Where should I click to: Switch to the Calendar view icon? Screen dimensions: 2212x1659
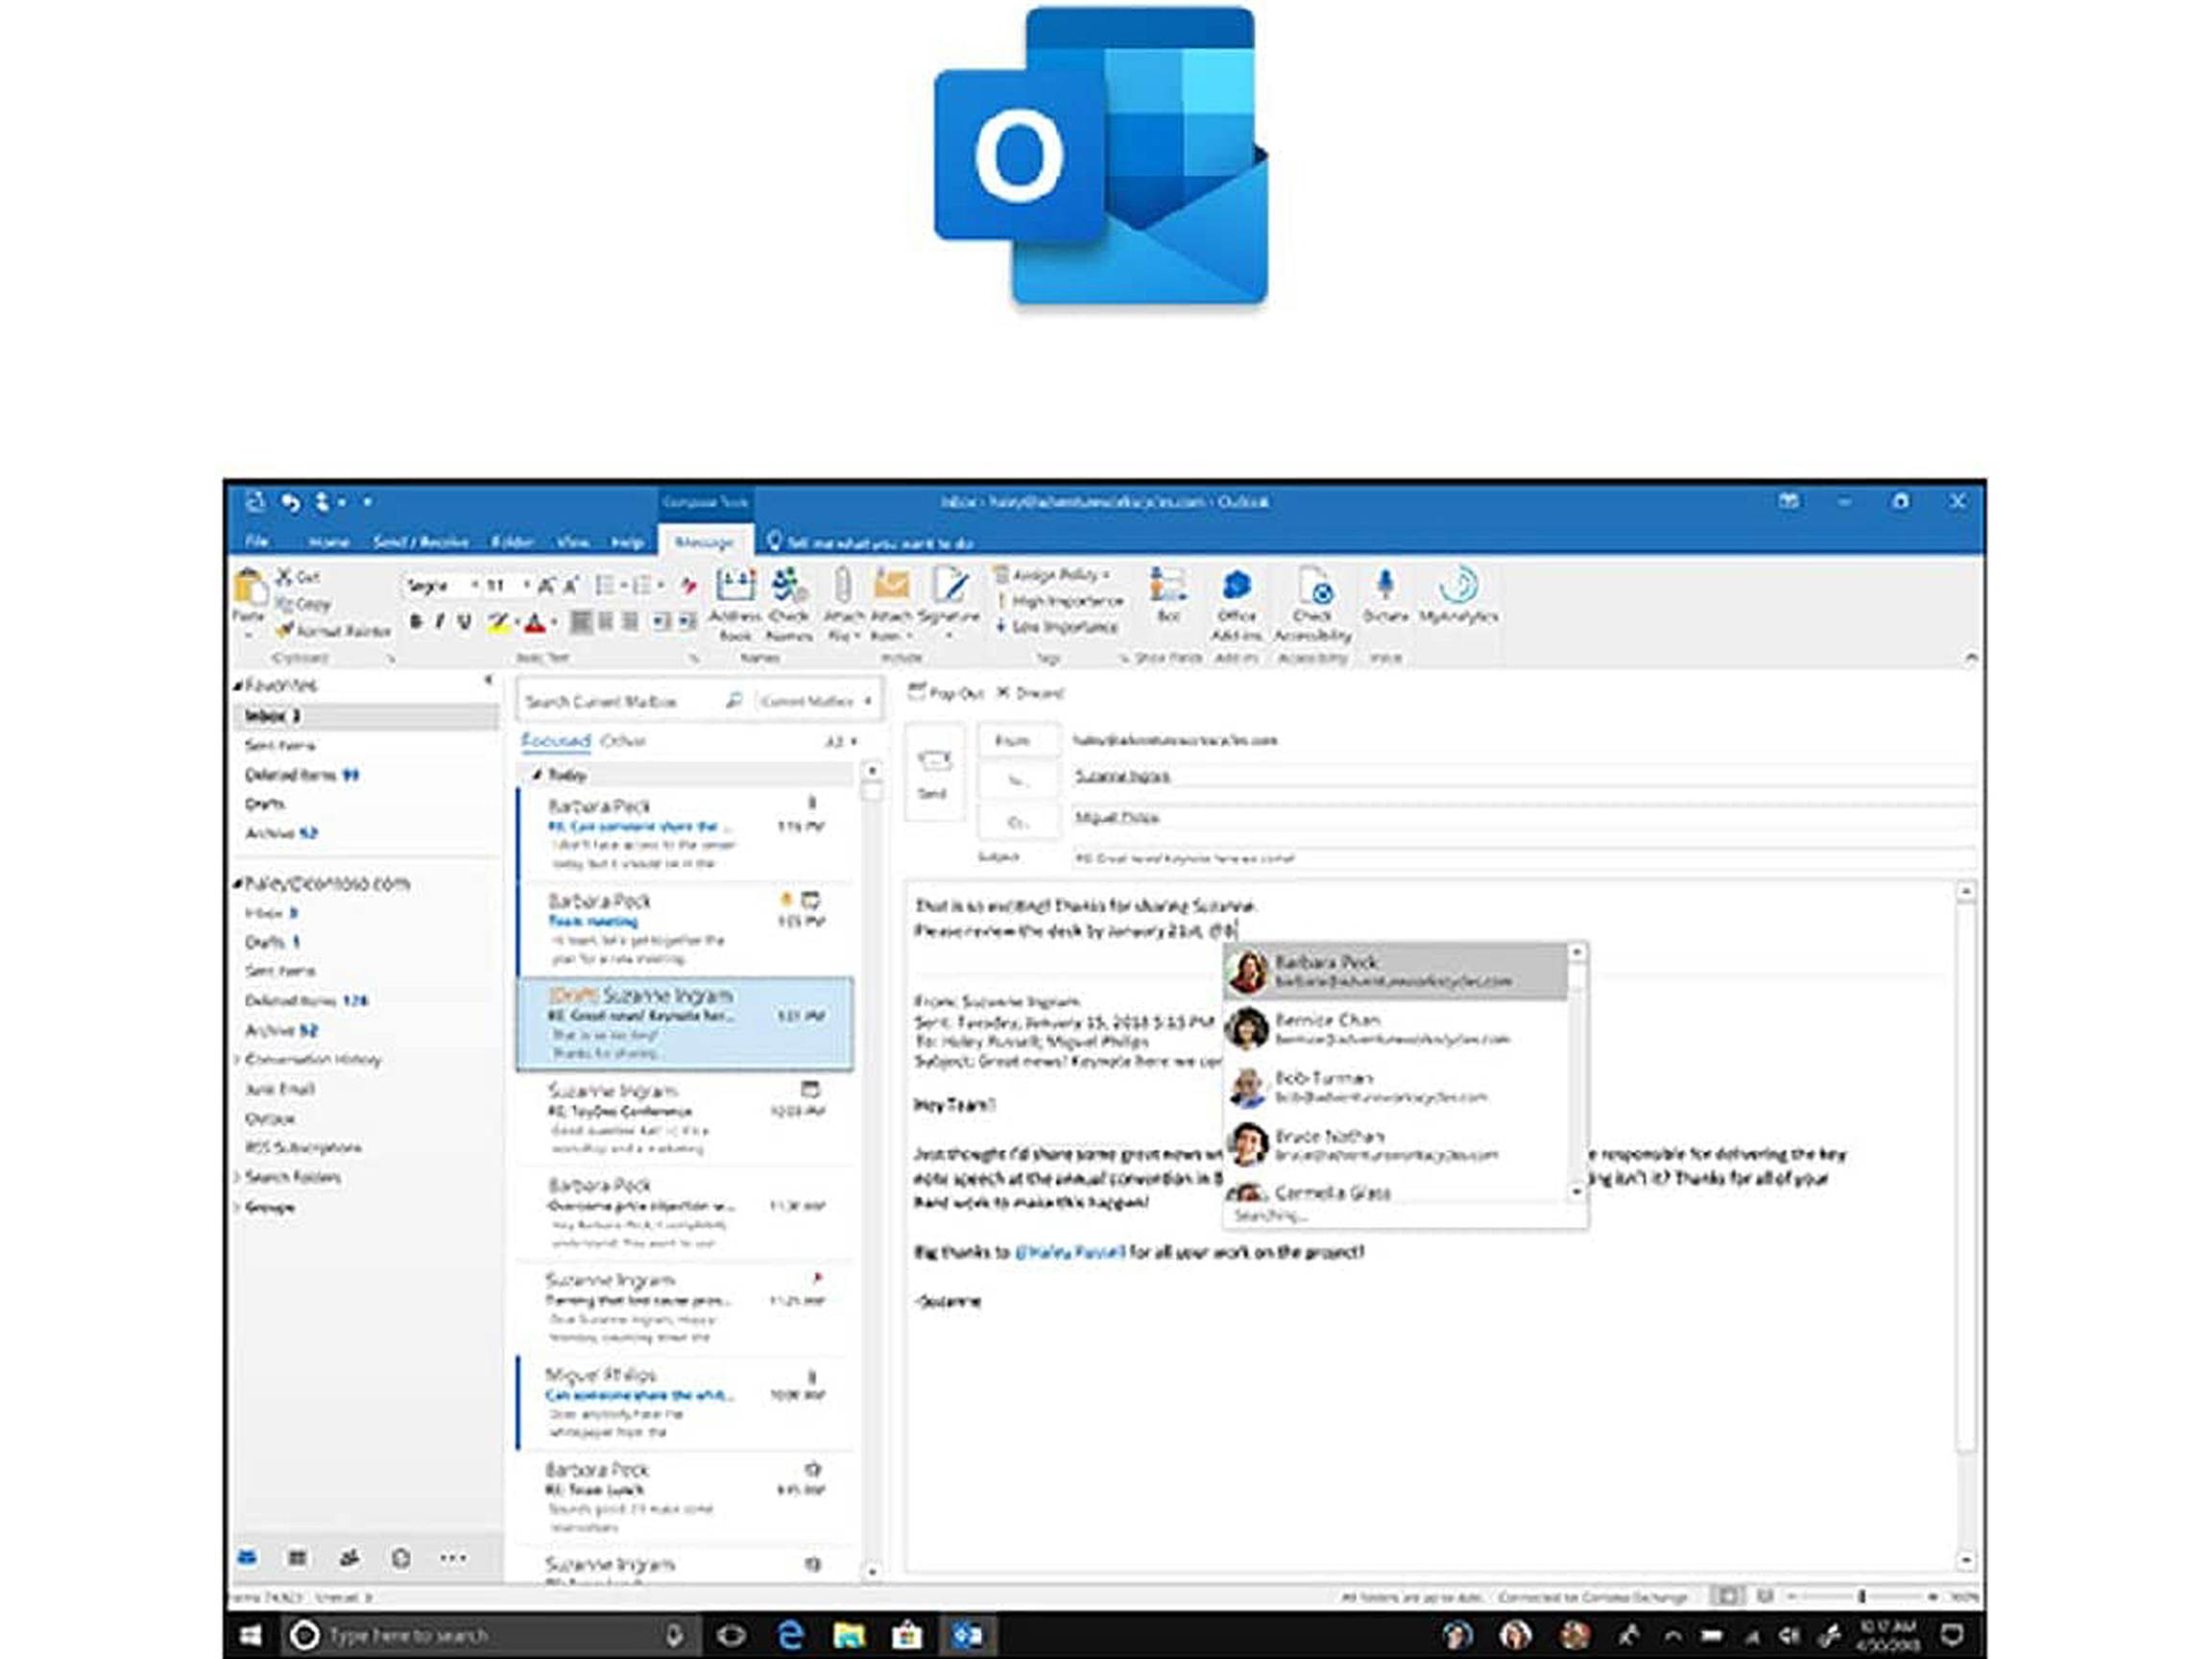tap(296, 1557)
